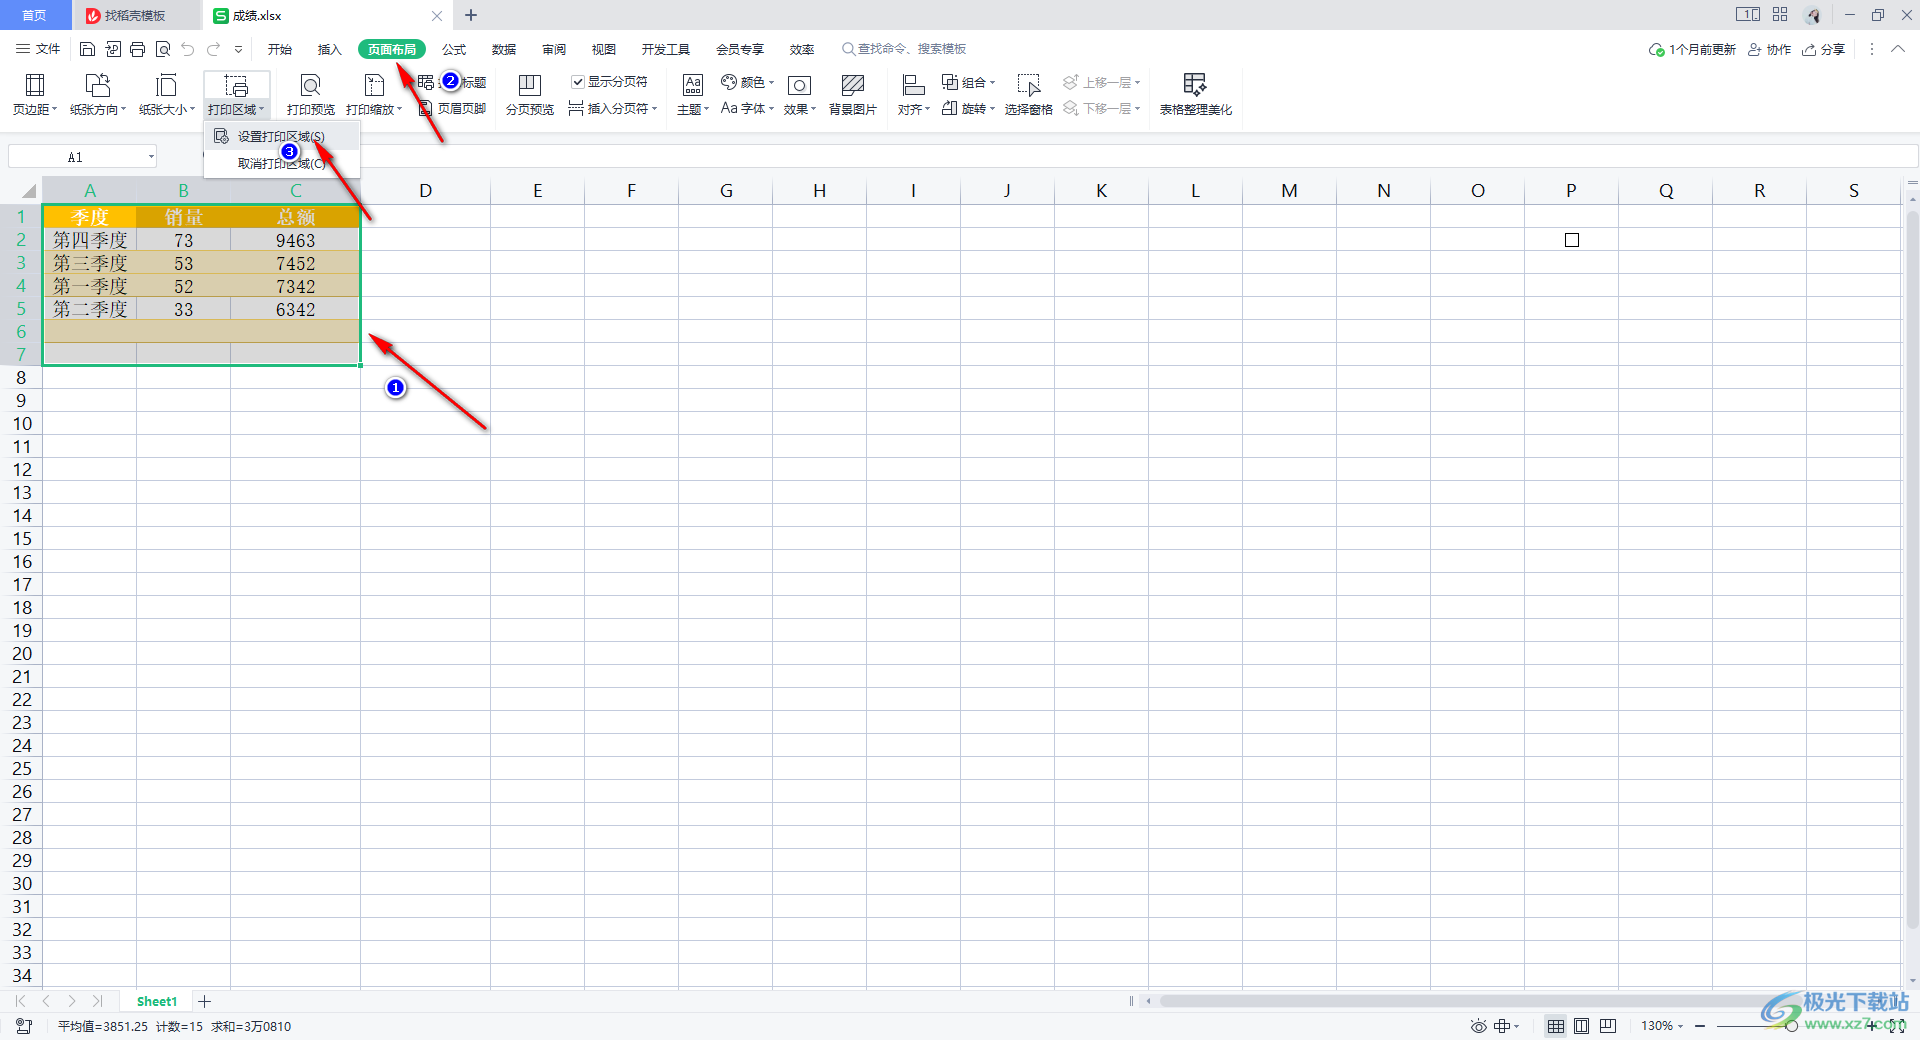Image resolution: width=1920 pixels, height=1040 pixels.
Task: Open a new tab with the plus button
Action: [x=471, y=15]
